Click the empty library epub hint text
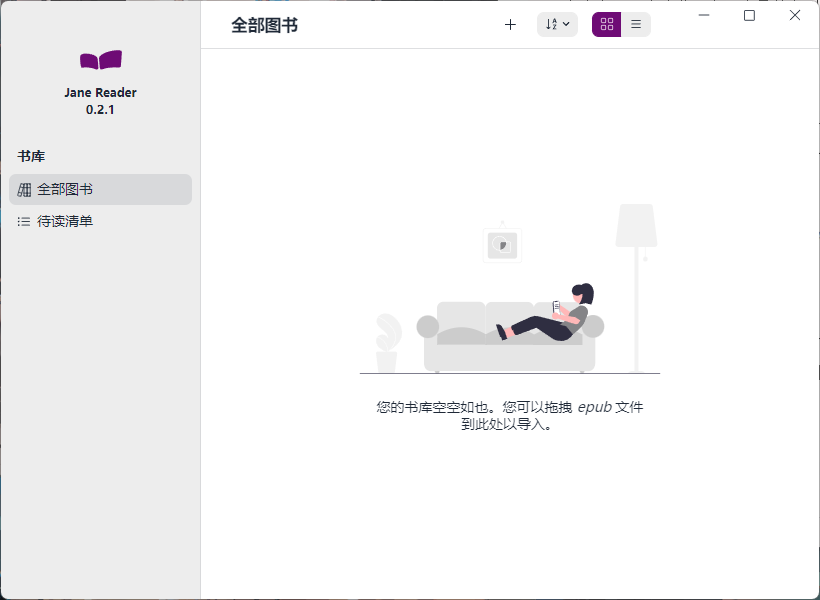820x600 pixels. 510,415
